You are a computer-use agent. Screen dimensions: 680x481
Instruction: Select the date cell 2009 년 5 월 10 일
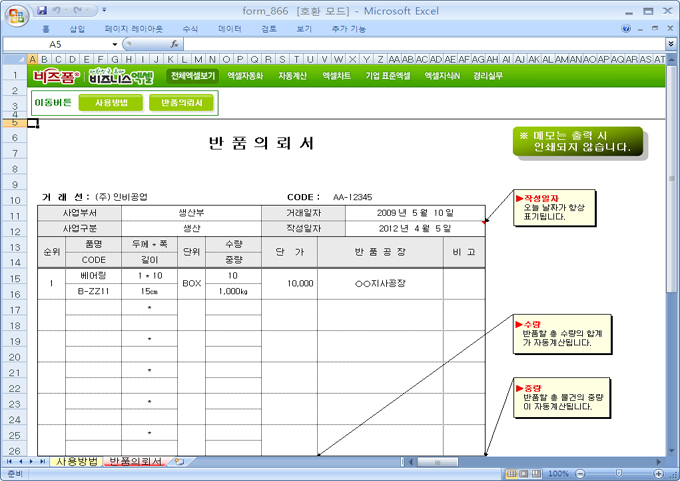pos(415,213)
